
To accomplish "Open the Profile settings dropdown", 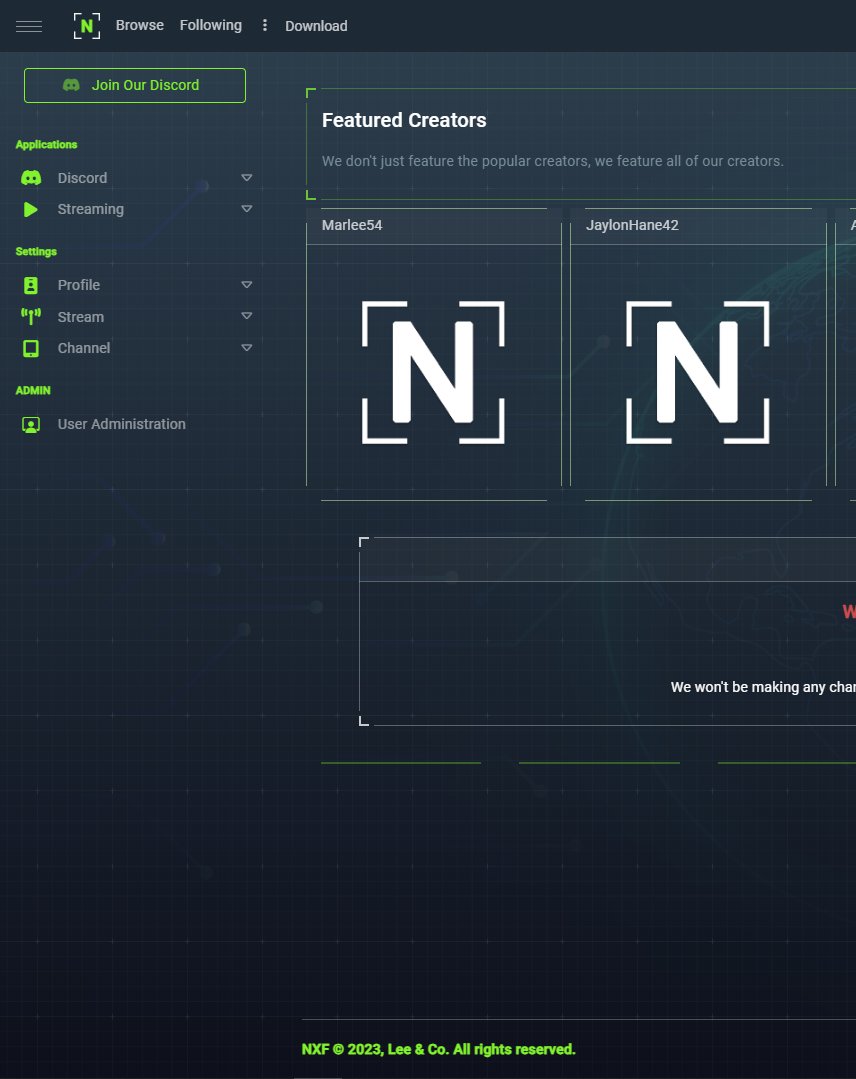I will tap(246, 285).
